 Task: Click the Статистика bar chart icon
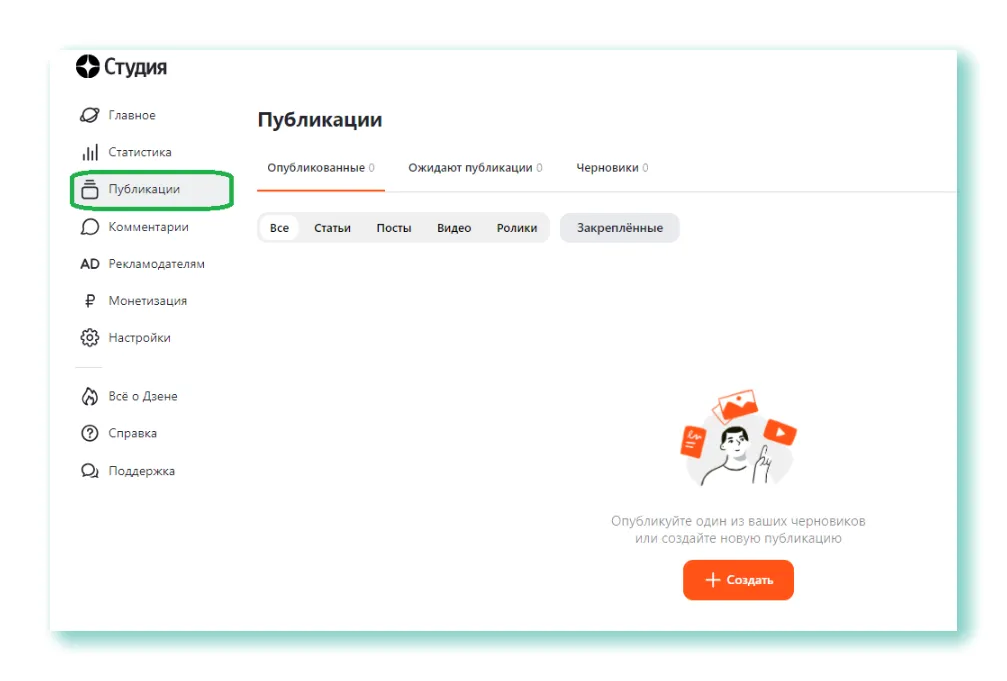tap(90, 152)
